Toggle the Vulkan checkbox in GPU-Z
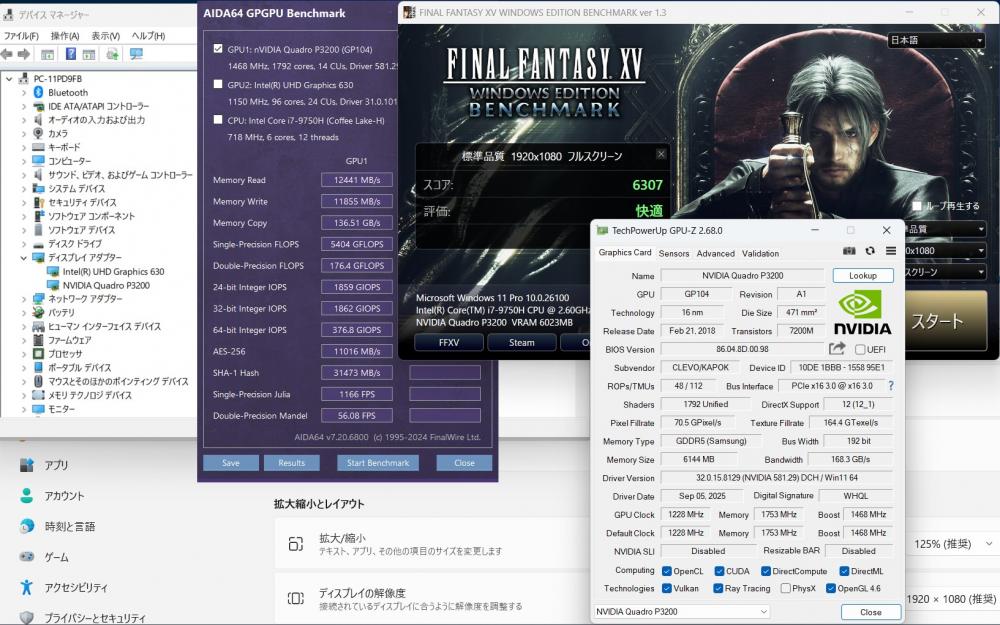 pos(666,589)
